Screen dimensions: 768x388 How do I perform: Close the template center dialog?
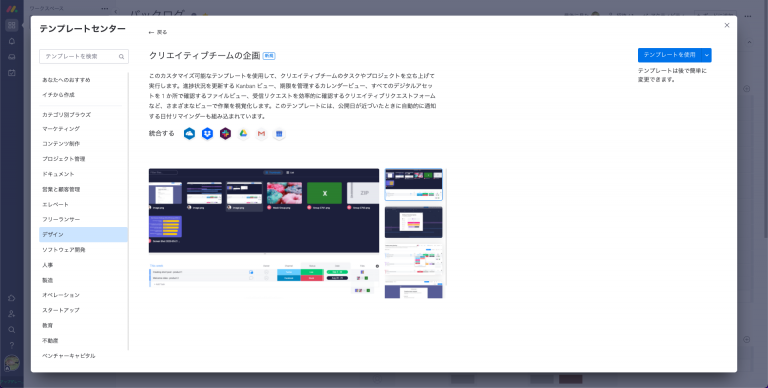727,25
